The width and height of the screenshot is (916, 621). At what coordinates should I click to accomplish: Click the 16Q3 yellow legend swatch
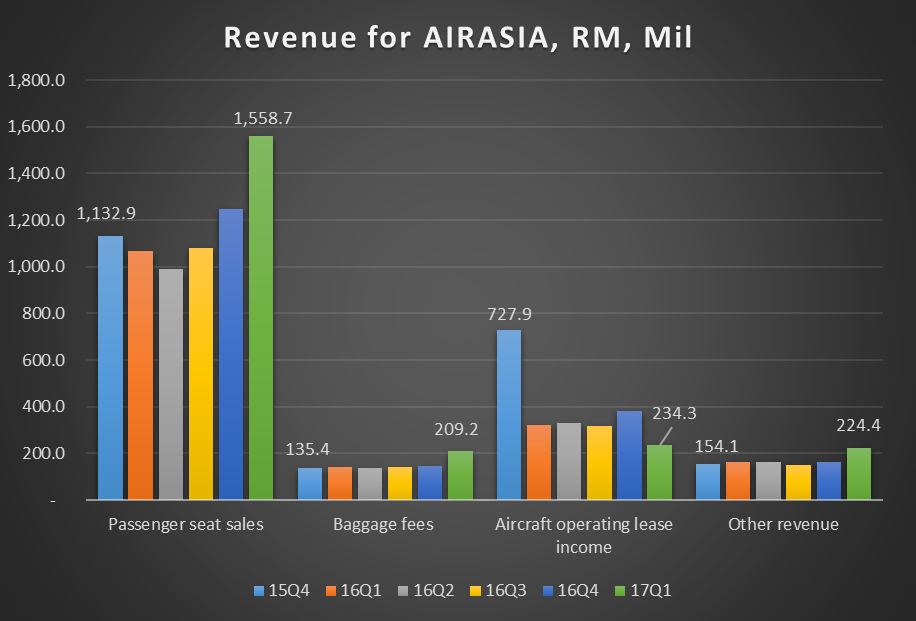coord(476,591)
